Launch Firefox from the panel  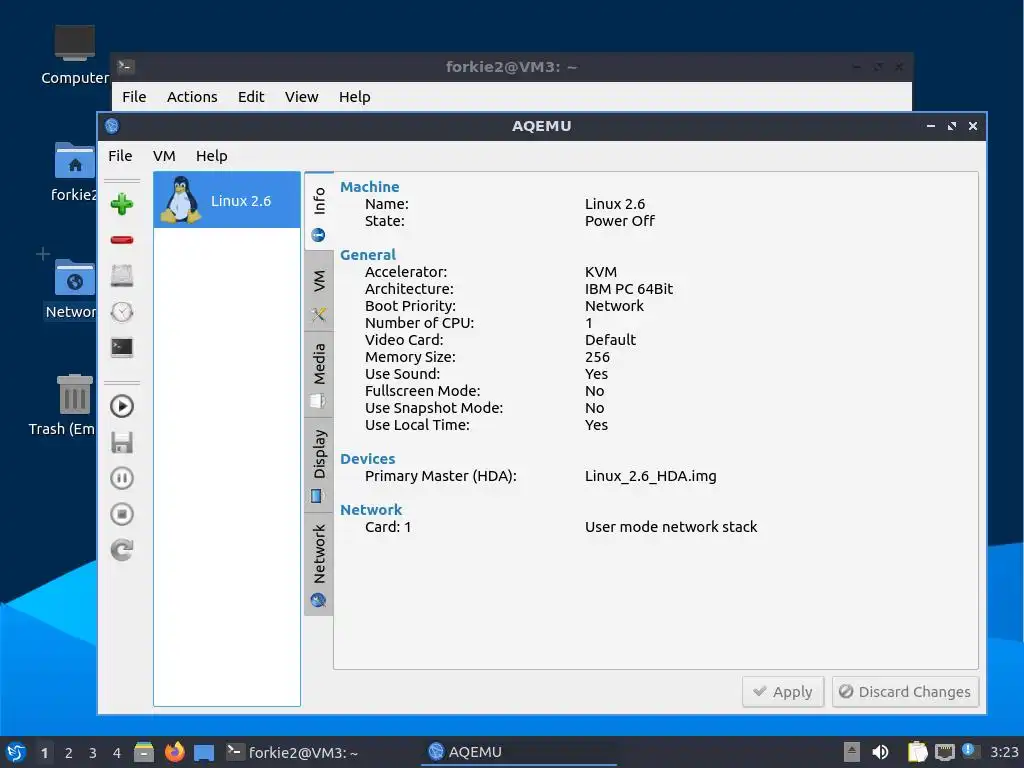coord(174,752)
